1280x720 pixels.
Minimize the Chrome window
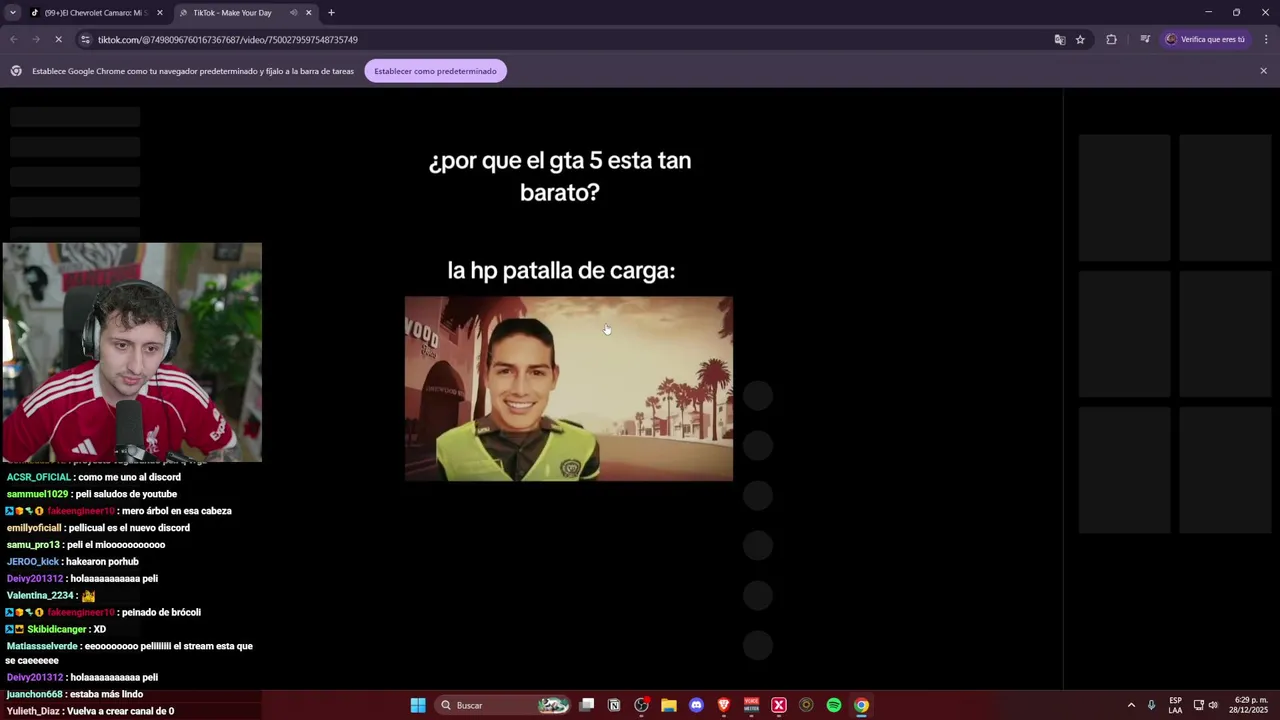point(1208,13)
